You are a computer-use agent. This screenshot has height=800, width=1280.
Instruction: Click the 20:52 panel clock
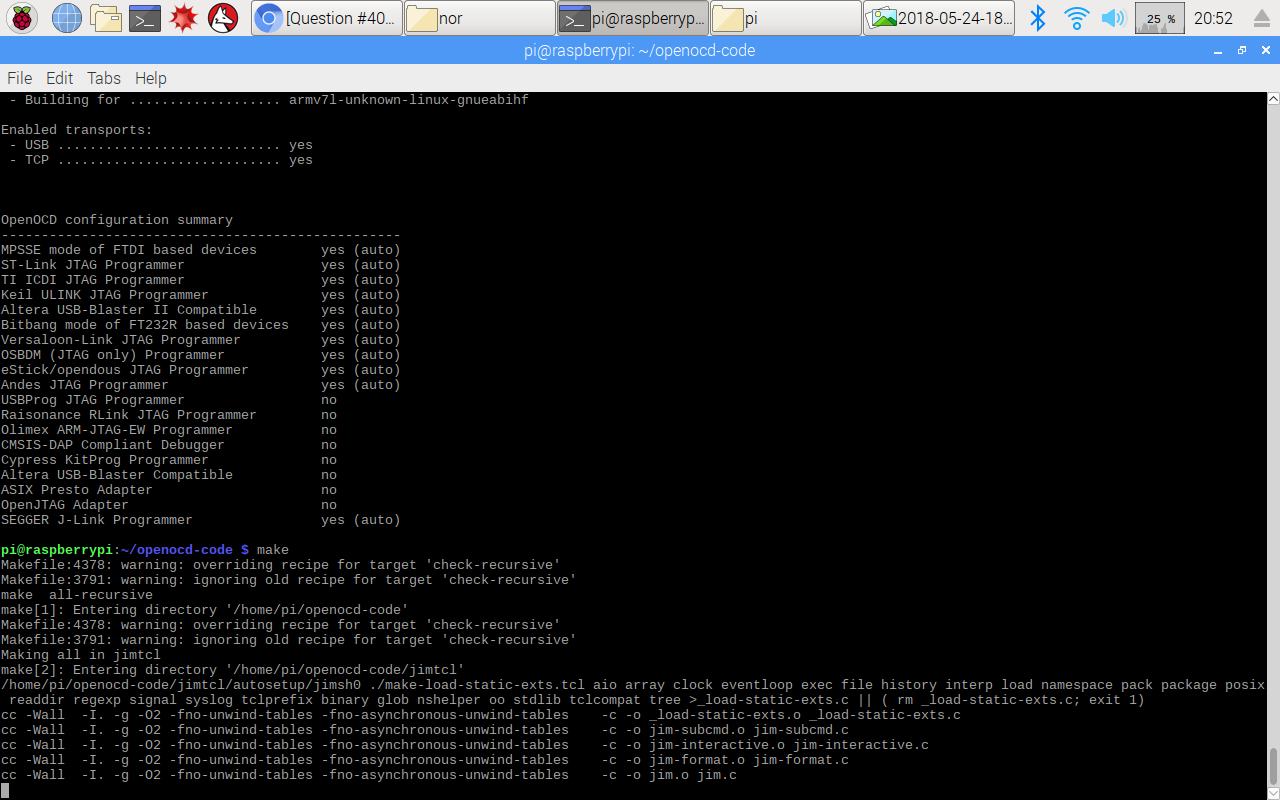[1213, 18]
